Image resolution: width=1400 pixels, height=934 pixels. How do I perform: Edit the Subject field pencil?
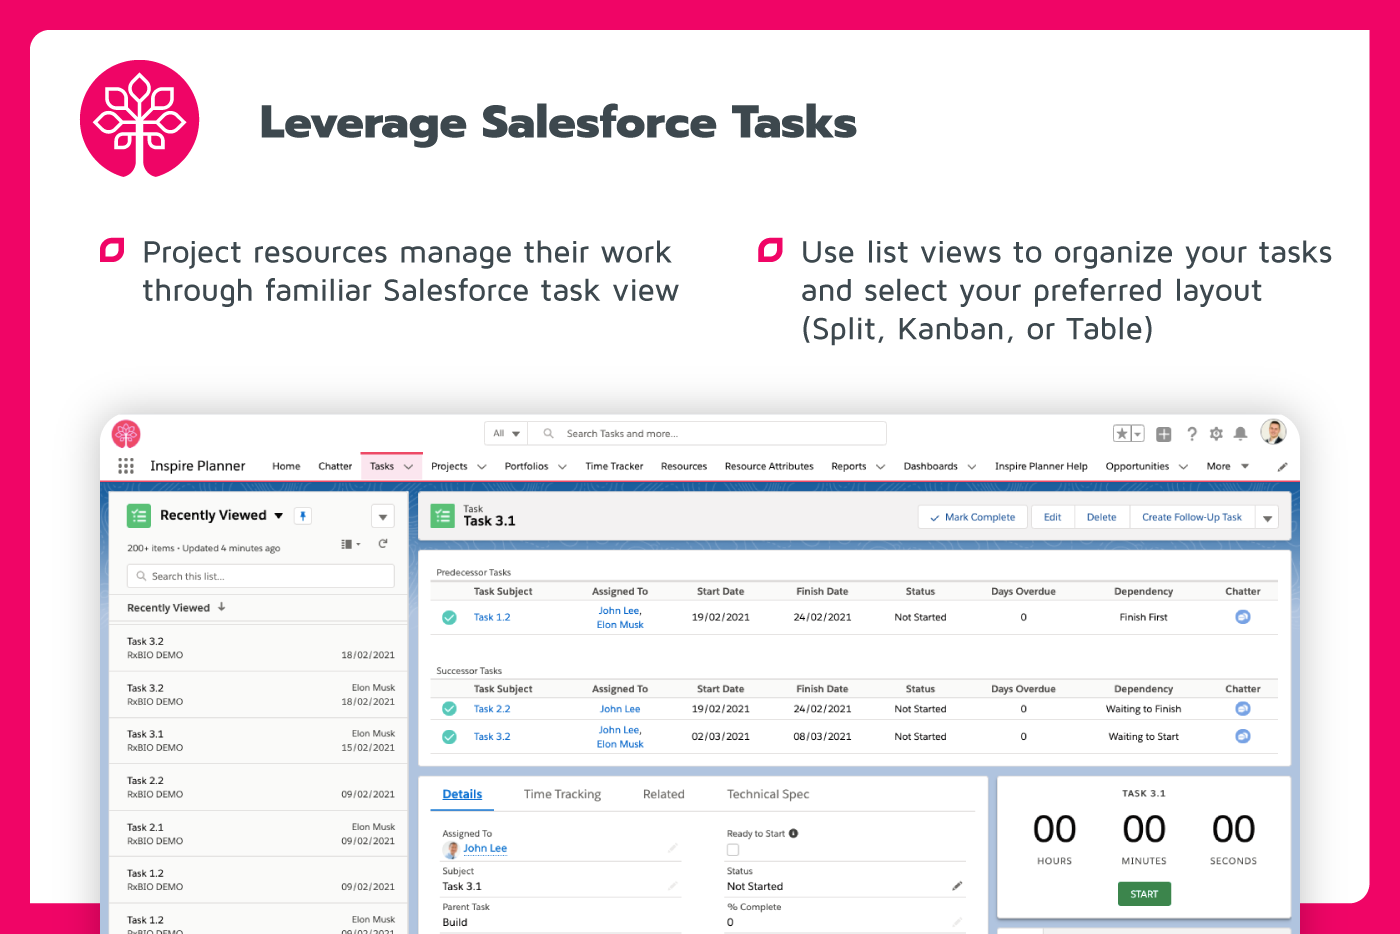click(x=673, y=886)
